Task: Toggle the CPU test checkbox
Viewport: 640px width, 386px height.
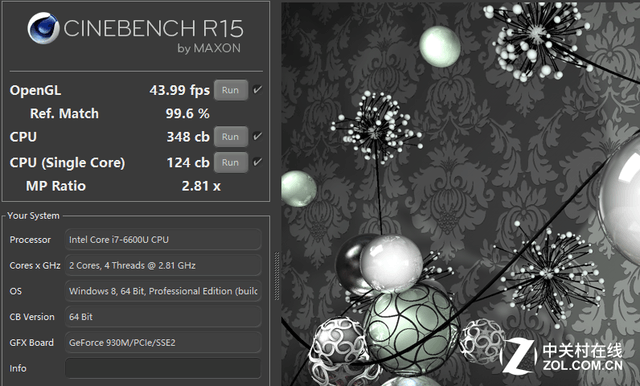Action: [258, 136]
